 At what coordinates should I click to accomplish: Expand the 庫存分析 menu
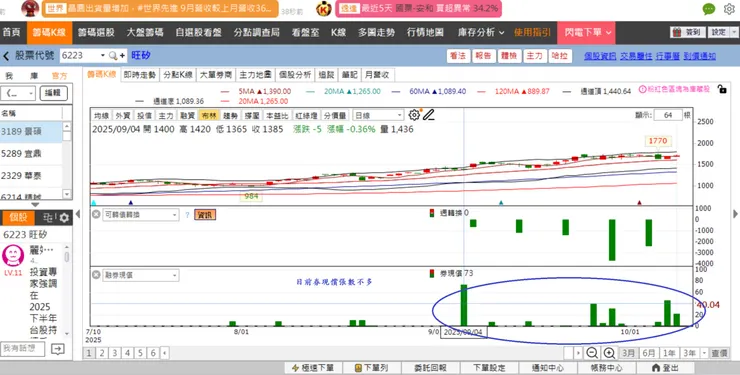pos(481,33)
